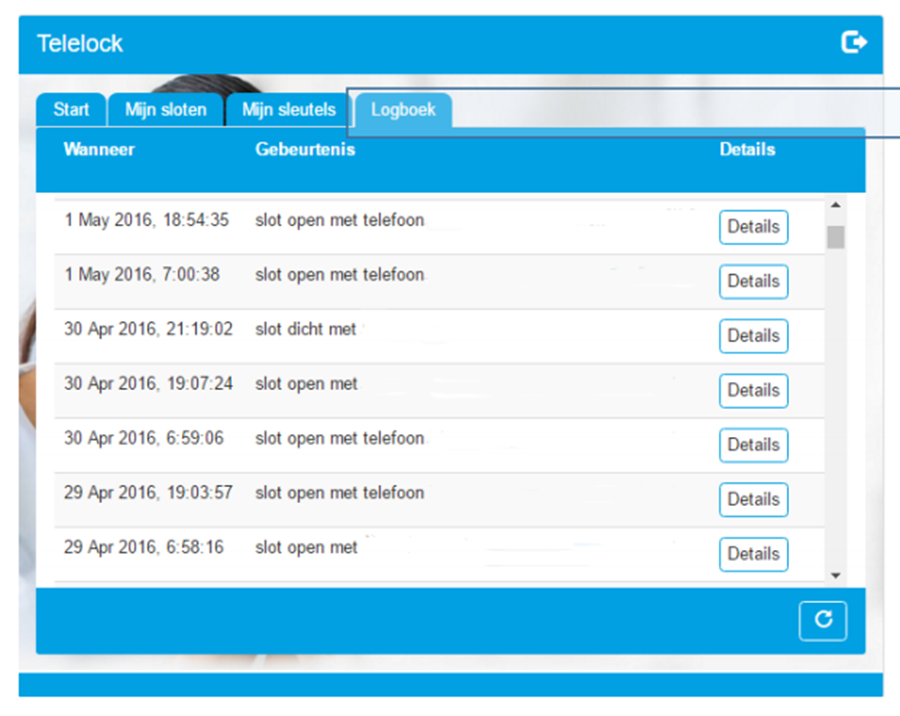900x716 pixels.
Task: Click the scrollbar down arrow
Action: (836, 576)
